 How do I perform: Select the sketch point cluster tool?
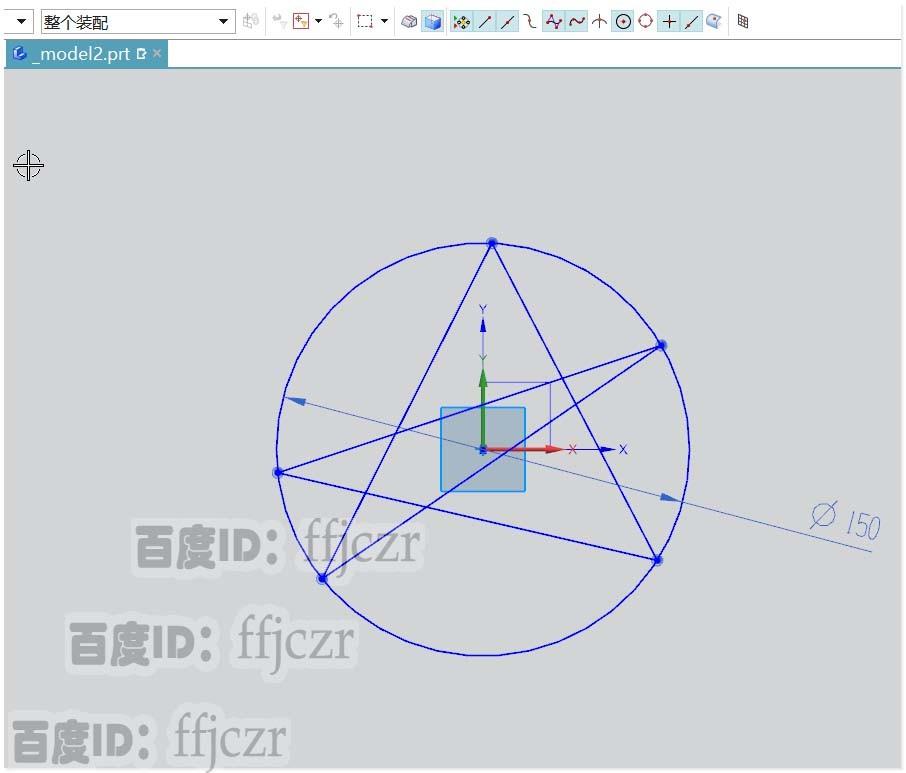coord(463,21)
